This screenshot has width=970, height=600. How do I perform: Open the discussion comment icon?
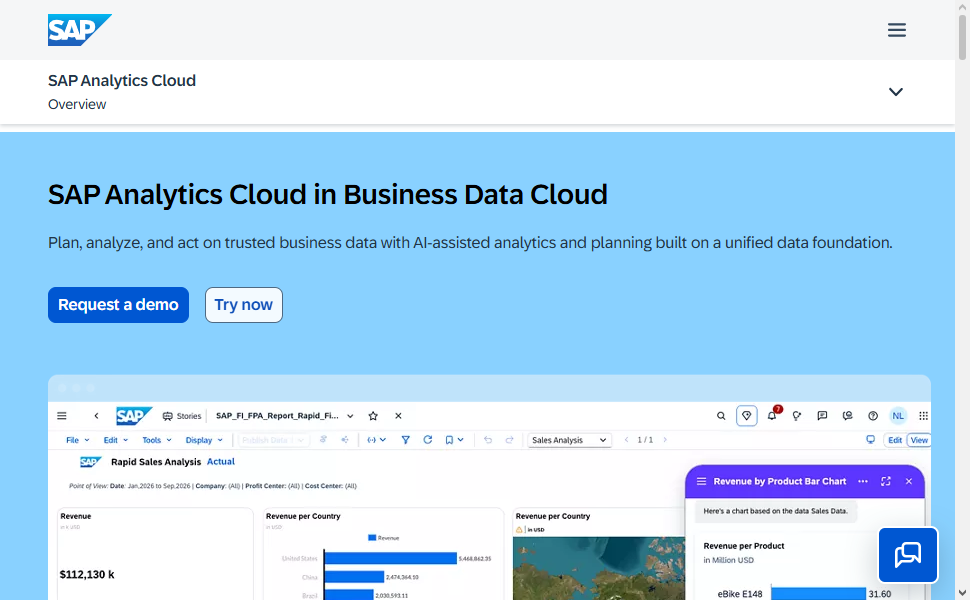click(x=822, y=416)
